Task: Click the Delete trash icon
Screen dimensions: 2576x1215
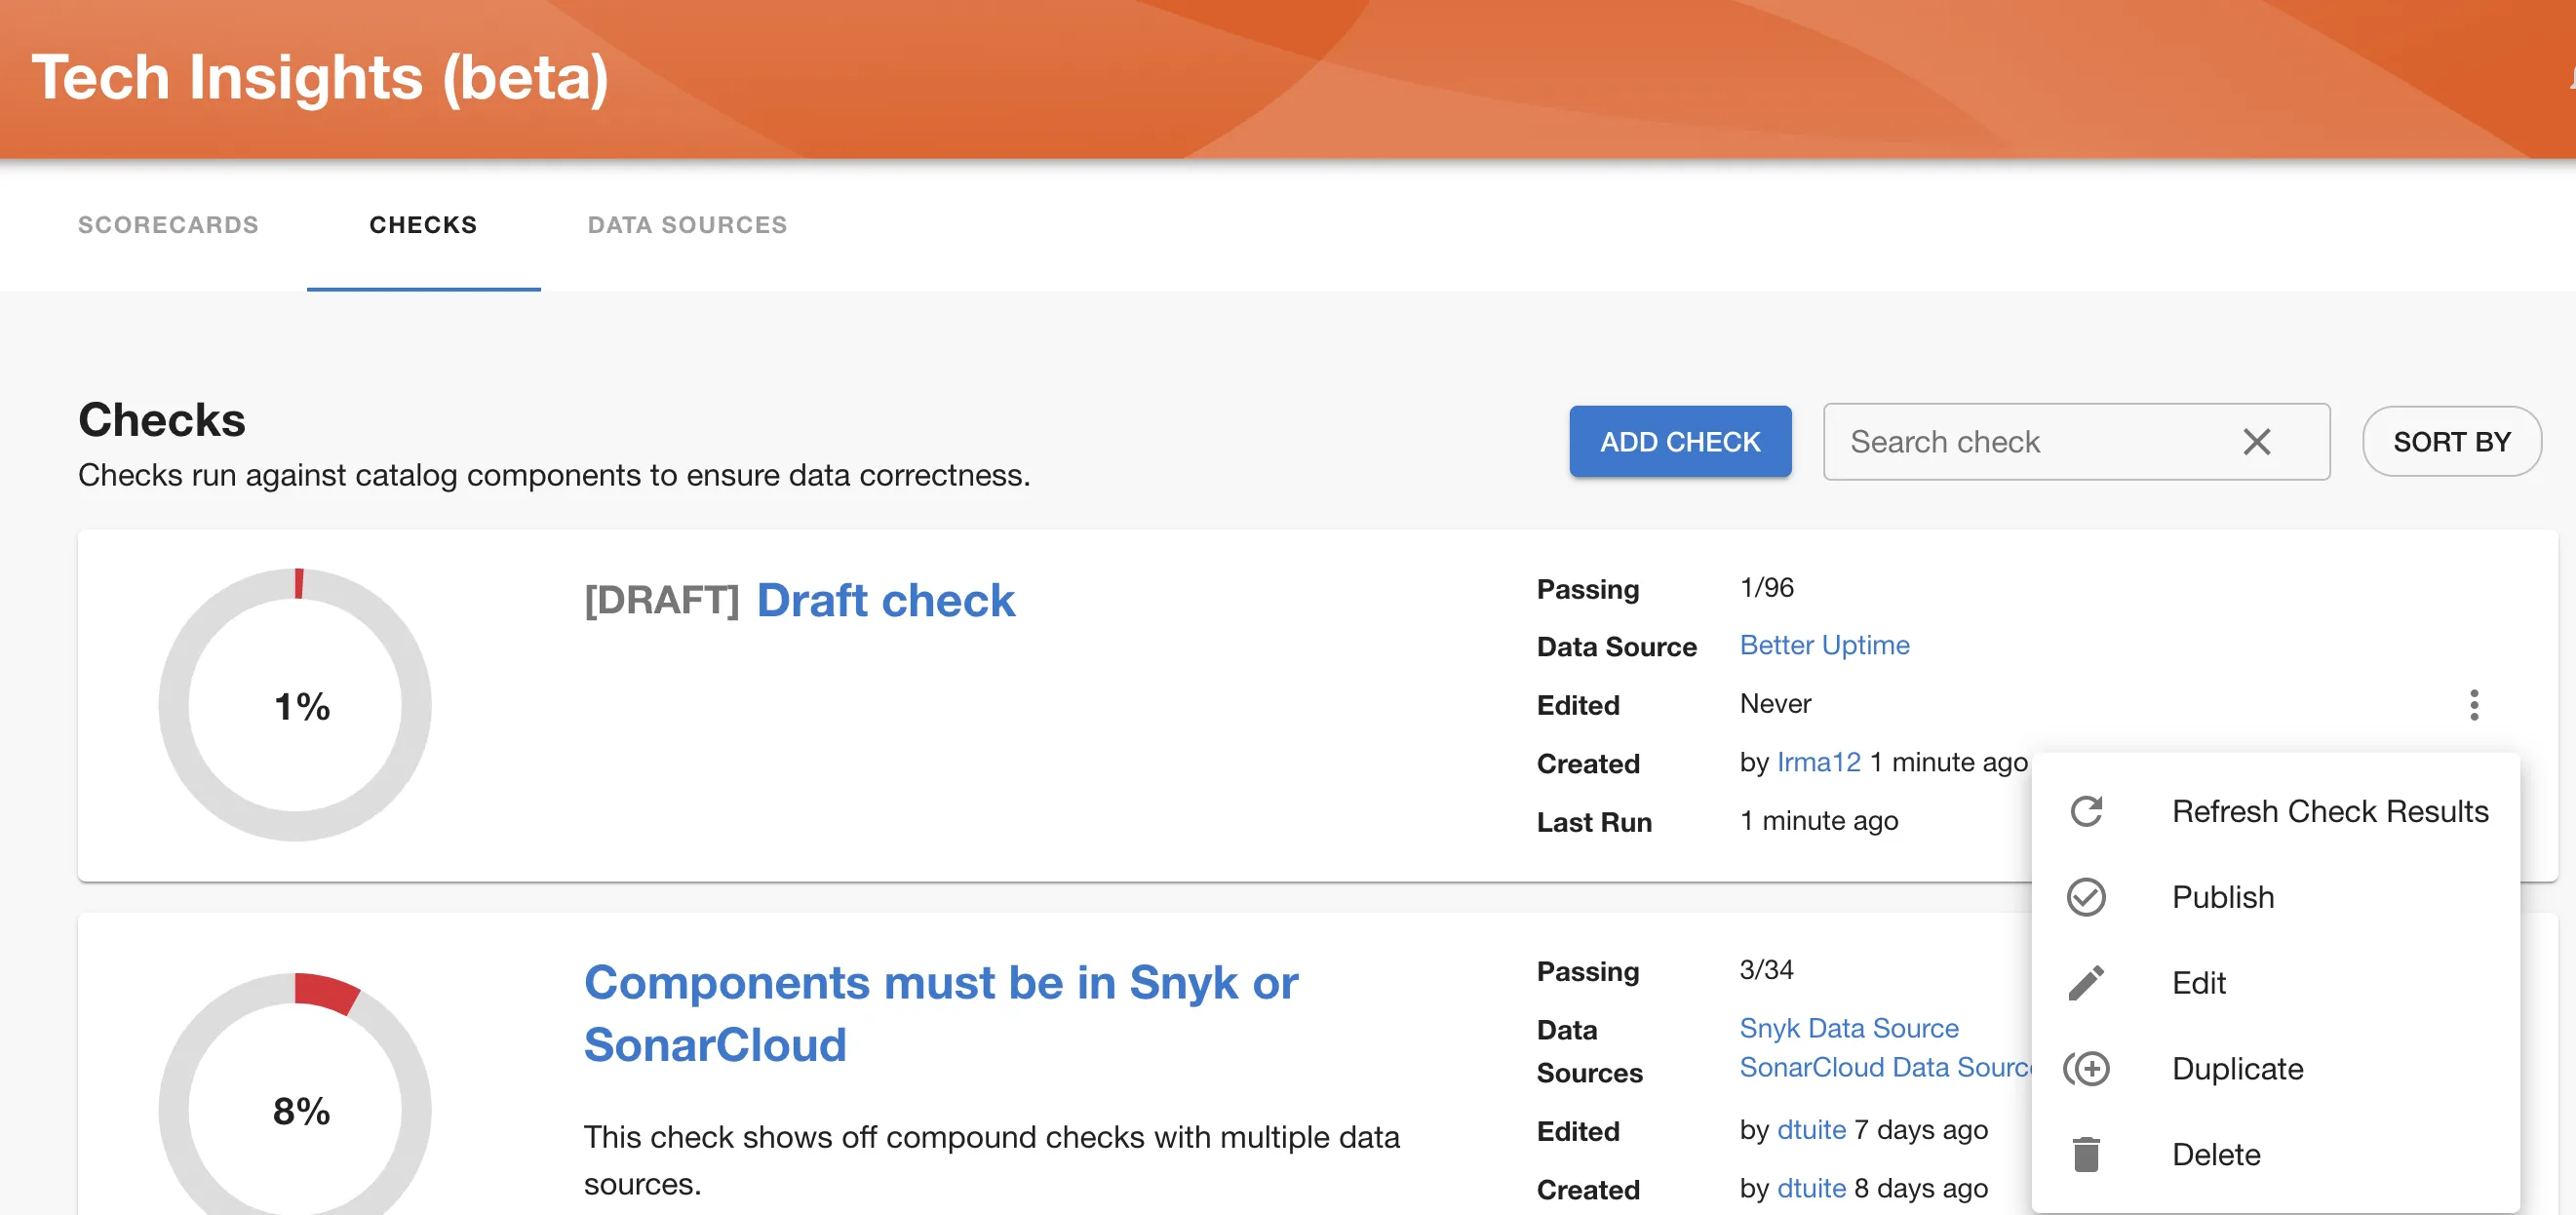Action: tap(2088, 1152)
